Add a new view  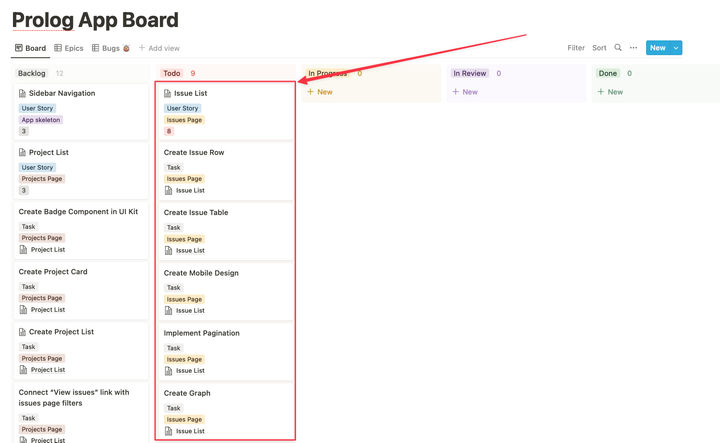(159, 48)
